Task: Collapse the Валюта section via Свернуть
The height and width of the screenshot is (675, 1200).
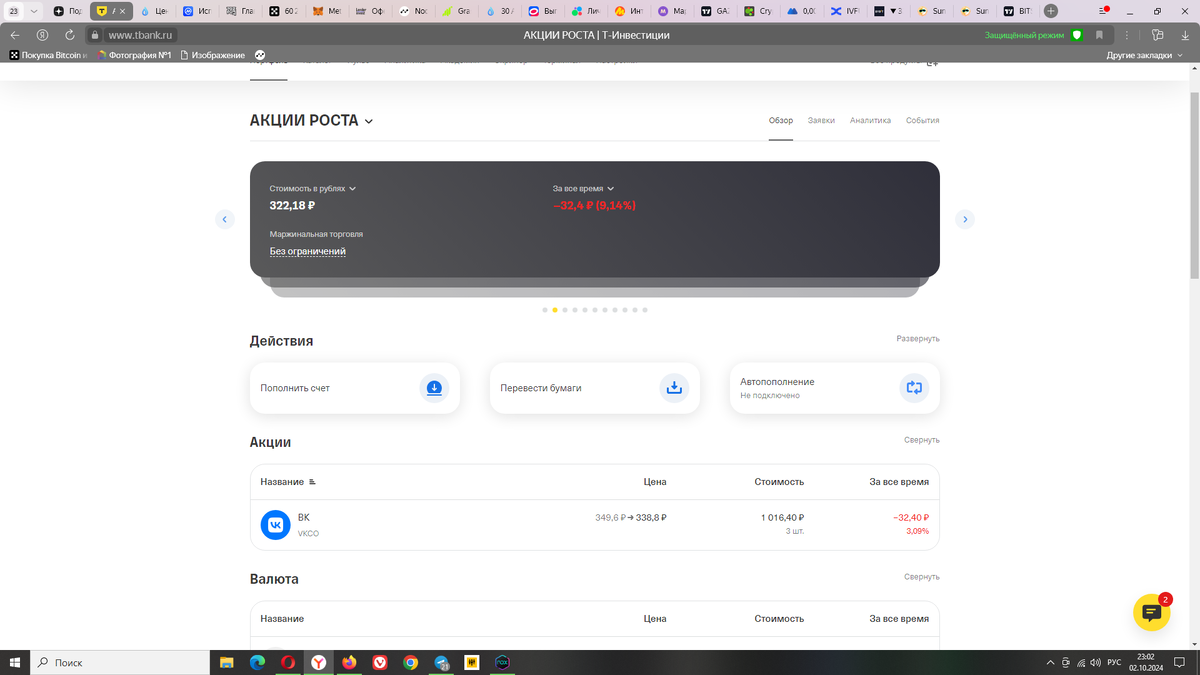Action: point(922,577)
